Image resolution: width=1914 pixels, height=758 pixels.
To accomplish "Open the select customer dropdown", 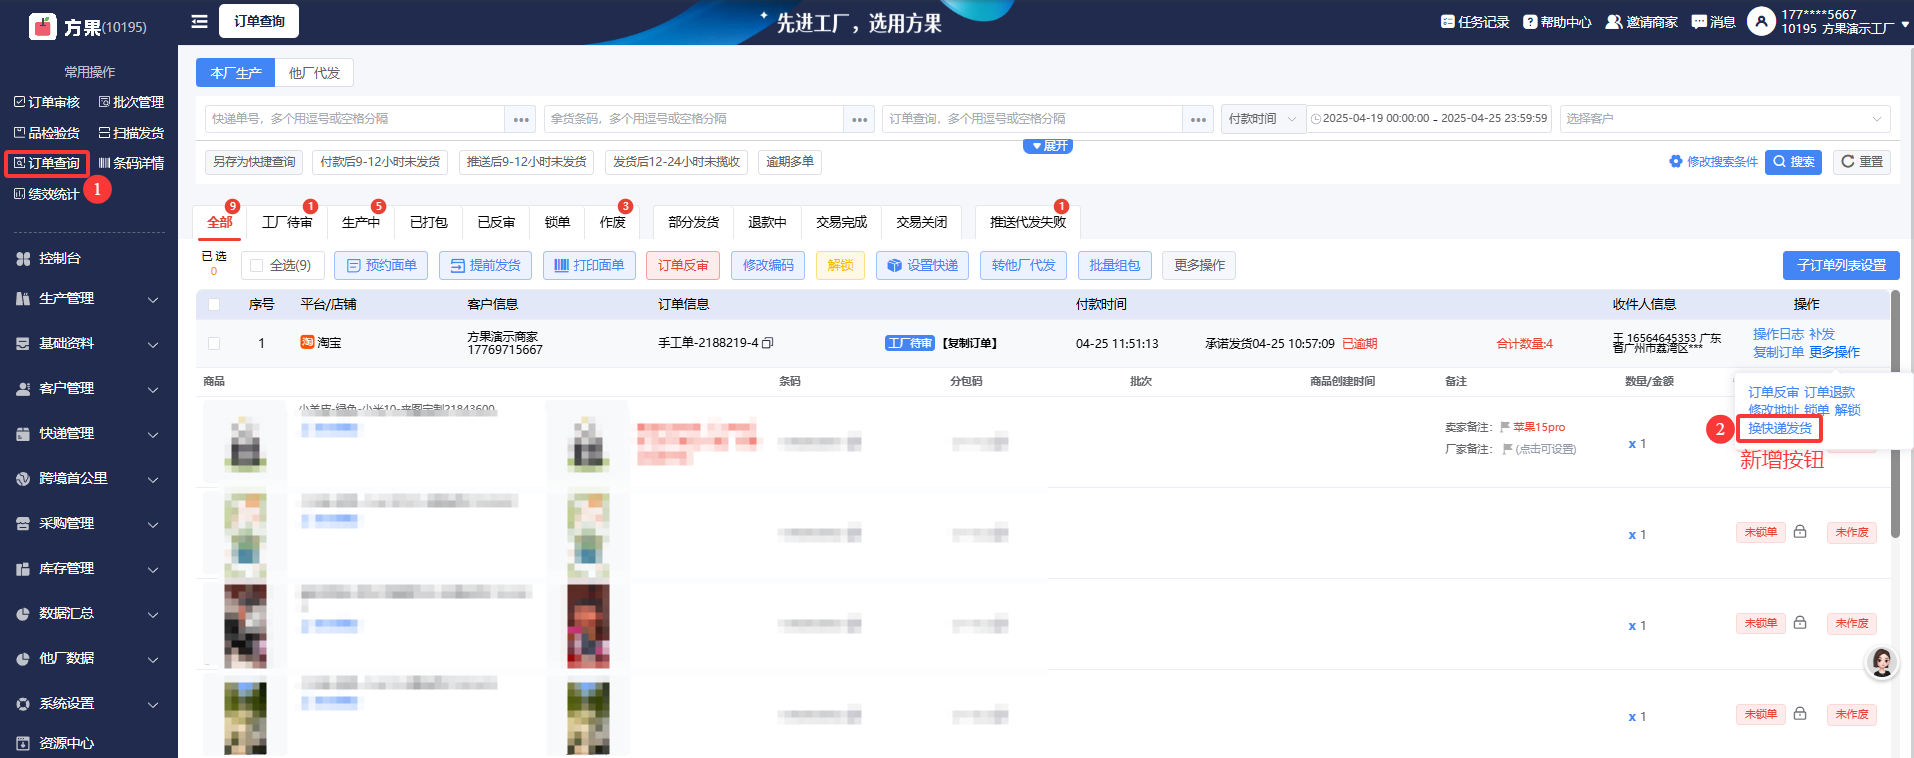I will [x=1723, y=119].
